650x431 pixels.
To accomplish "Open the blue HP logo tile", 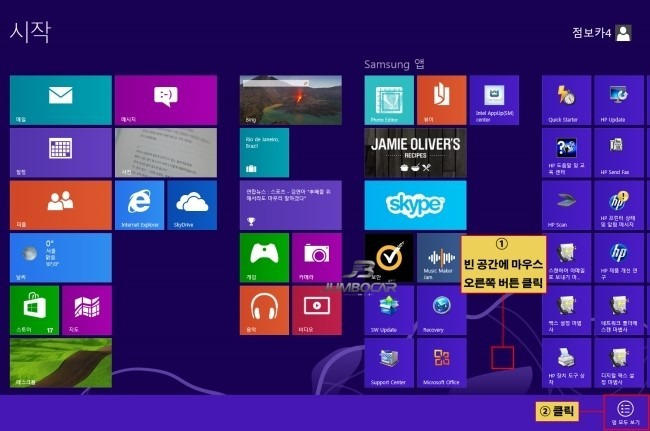I will coord(619,258).
